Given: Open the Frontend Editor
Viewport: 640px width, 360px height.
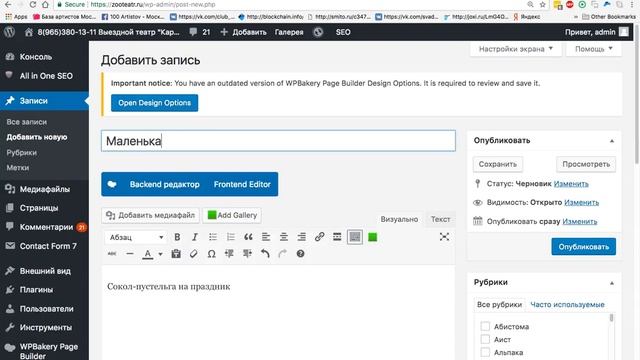Looking at the screenshot, I should click(x=242, y=184).
